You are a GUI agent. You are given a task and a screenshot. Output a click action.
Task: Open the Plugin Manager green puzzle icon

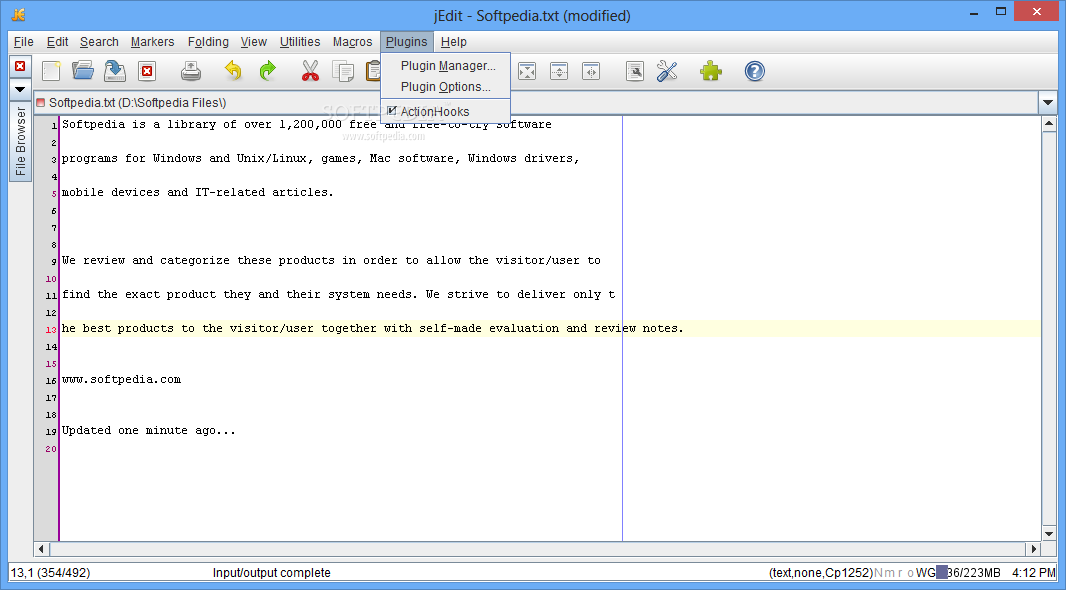coord(710,71)
